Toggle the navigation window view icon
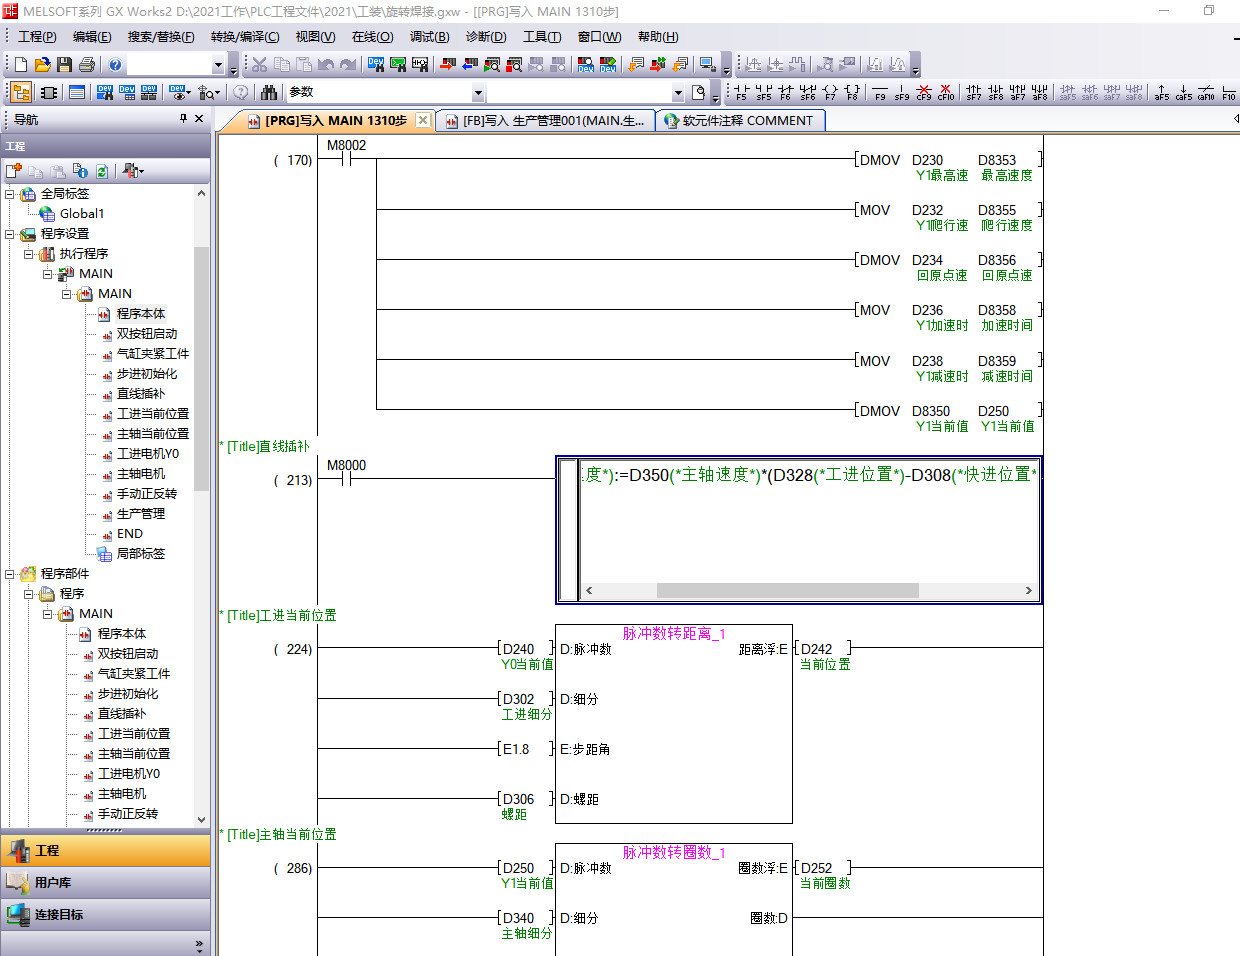Viewport: 1240px width, 956px height. point(21,93)
